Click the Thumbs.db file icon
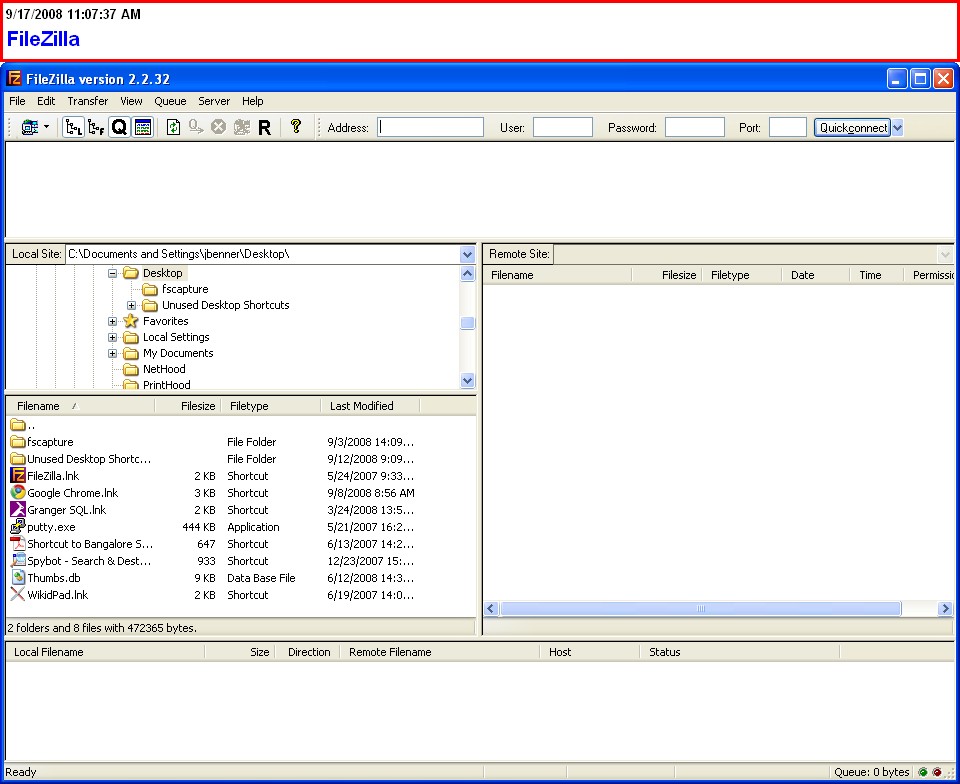 (x=18, y=578)
